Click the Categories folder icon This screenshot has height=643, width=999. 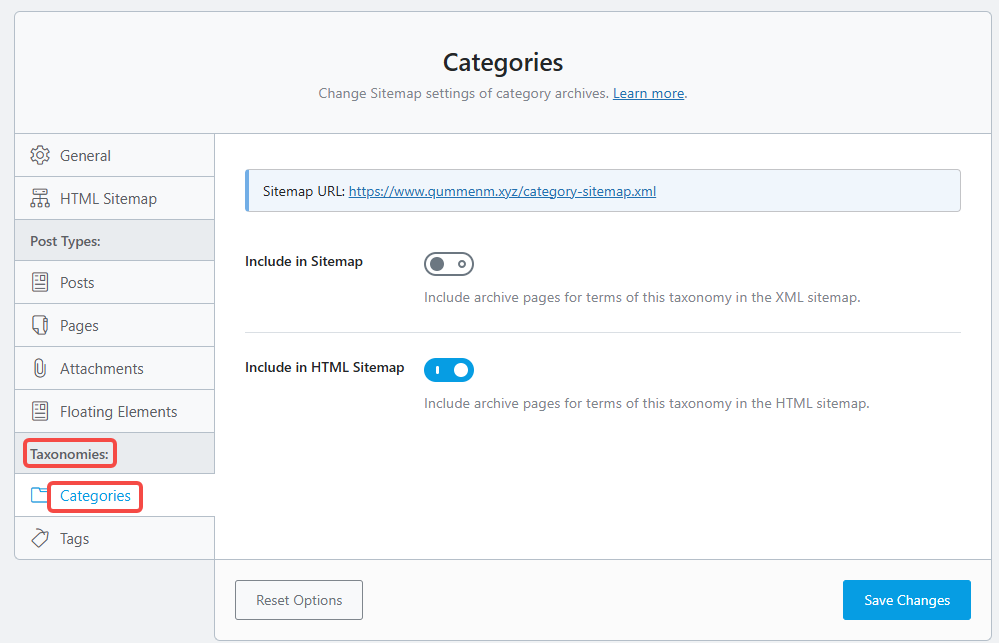coord(39,495)
